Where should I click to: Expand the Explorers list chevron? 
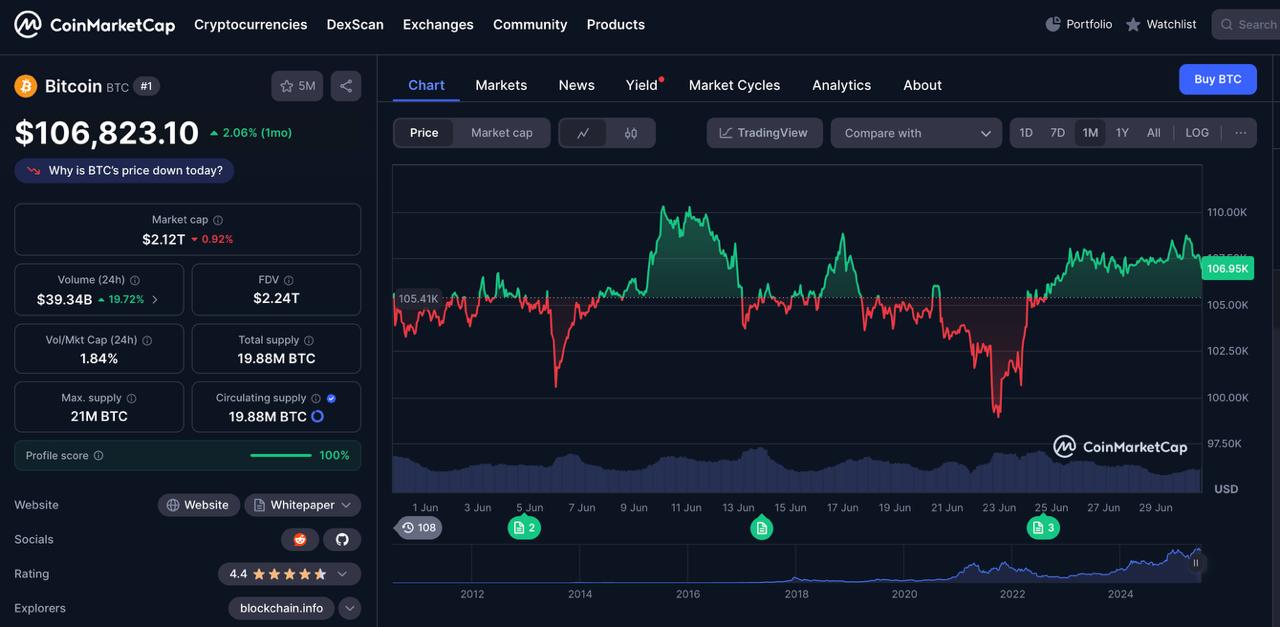coord(349,608)
